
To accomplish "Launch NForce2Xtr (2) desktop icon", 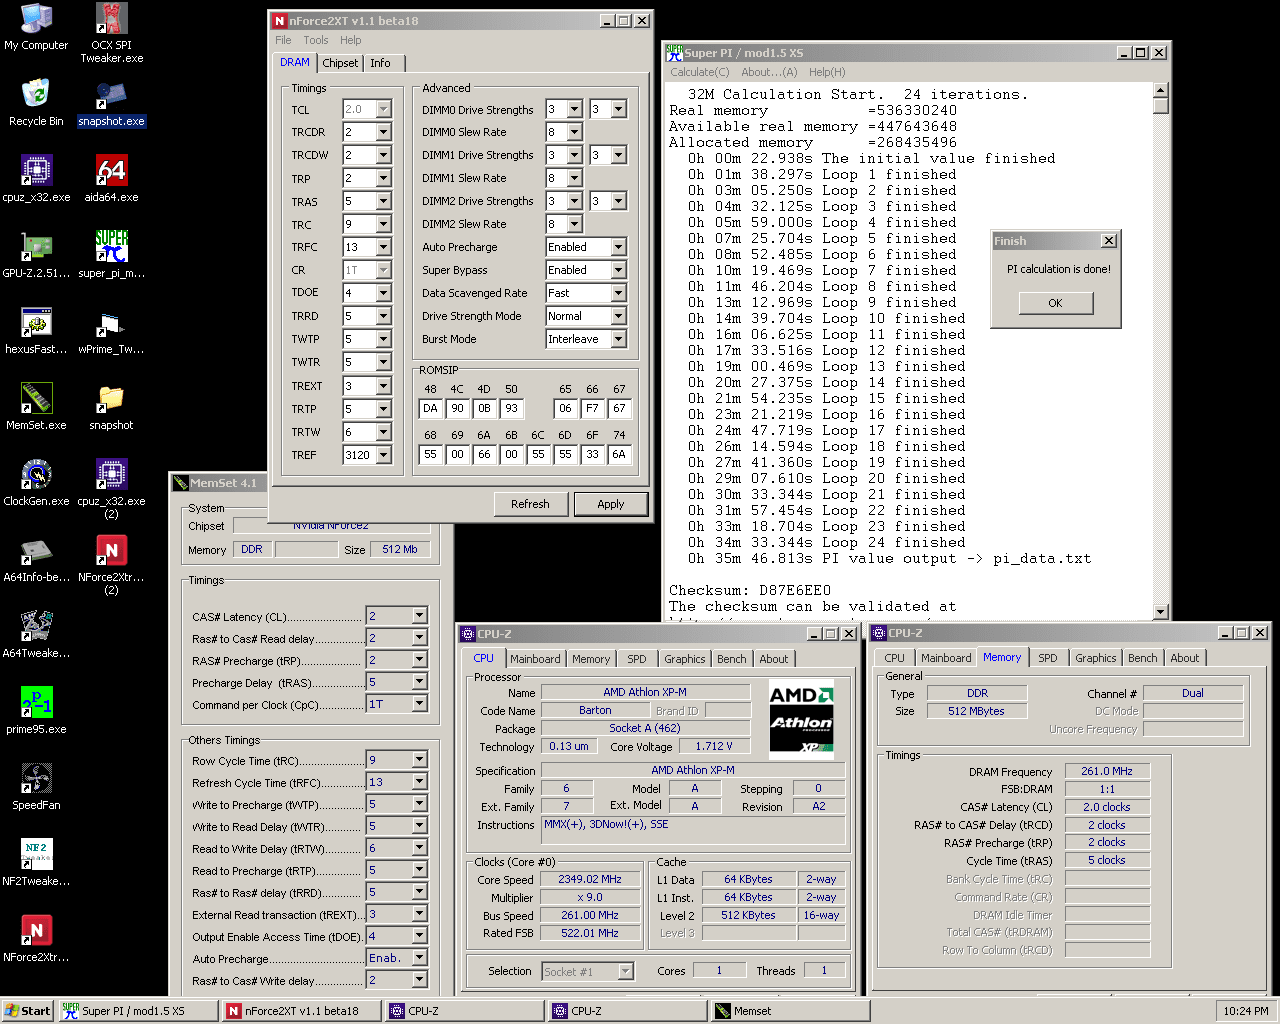I will point(111,551).
